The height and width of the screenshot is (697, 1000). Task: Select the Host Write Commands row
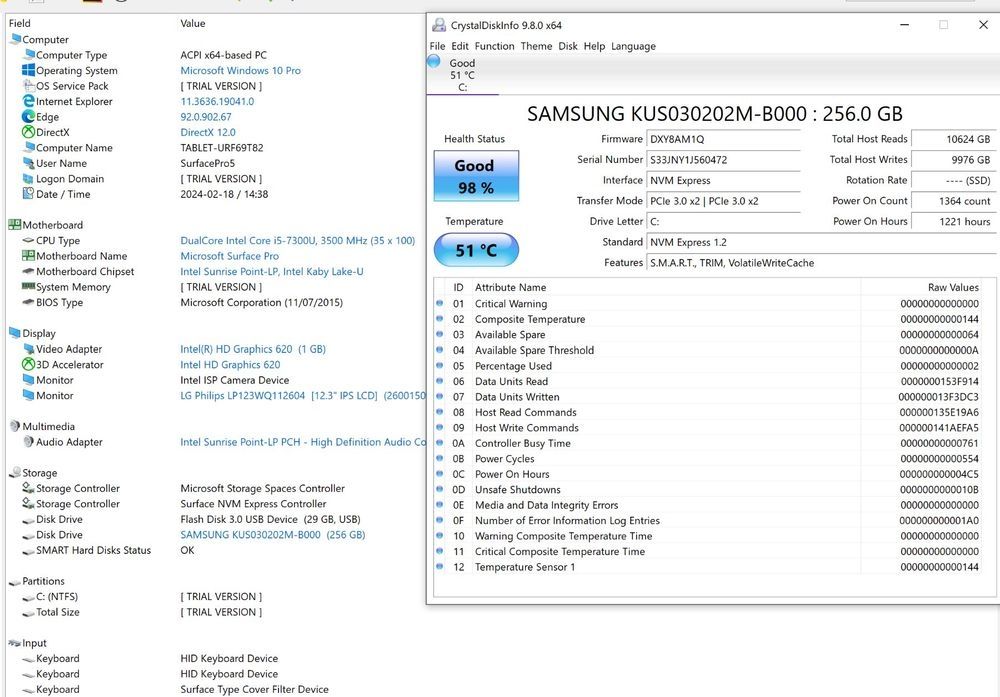pyautogui.click(x=709, y=428)
